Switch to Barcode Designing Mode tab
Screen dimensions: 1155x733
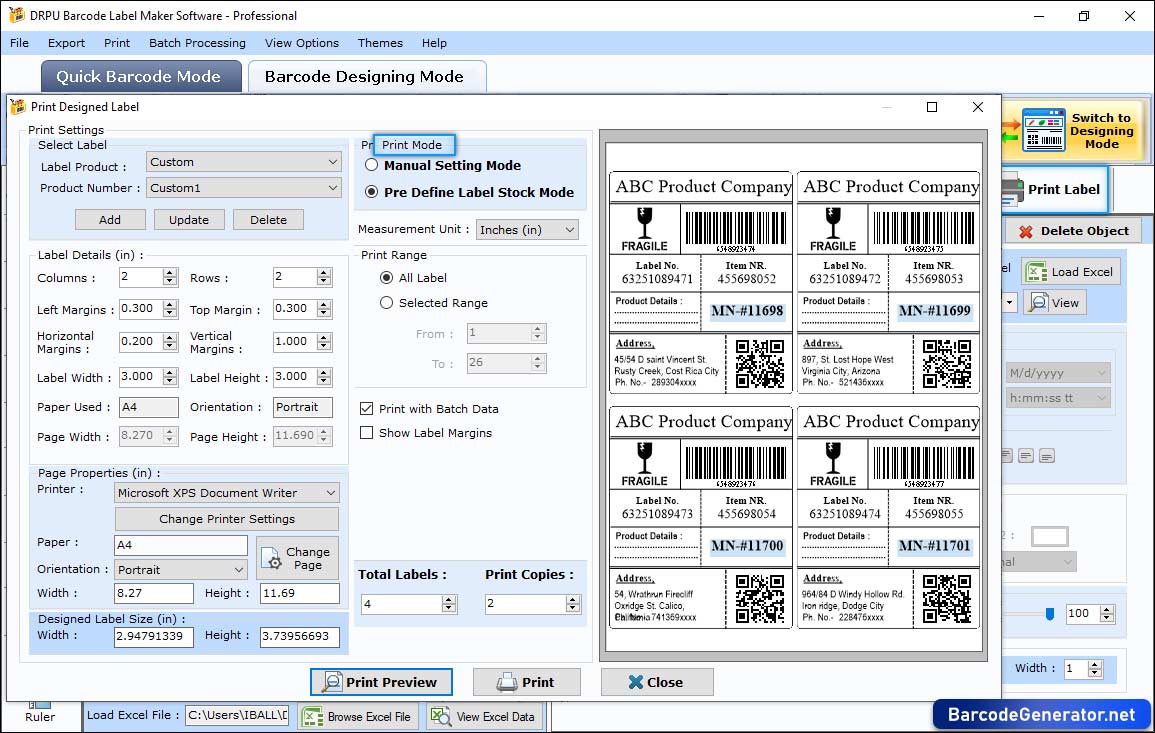click(x=364, y=77)
